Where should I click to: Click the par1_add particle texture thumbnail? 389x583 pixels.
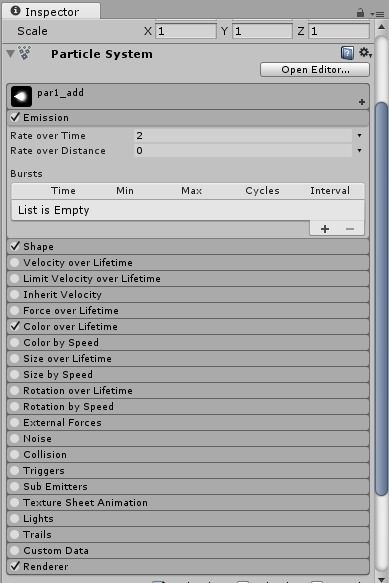[x=21, y=97]
